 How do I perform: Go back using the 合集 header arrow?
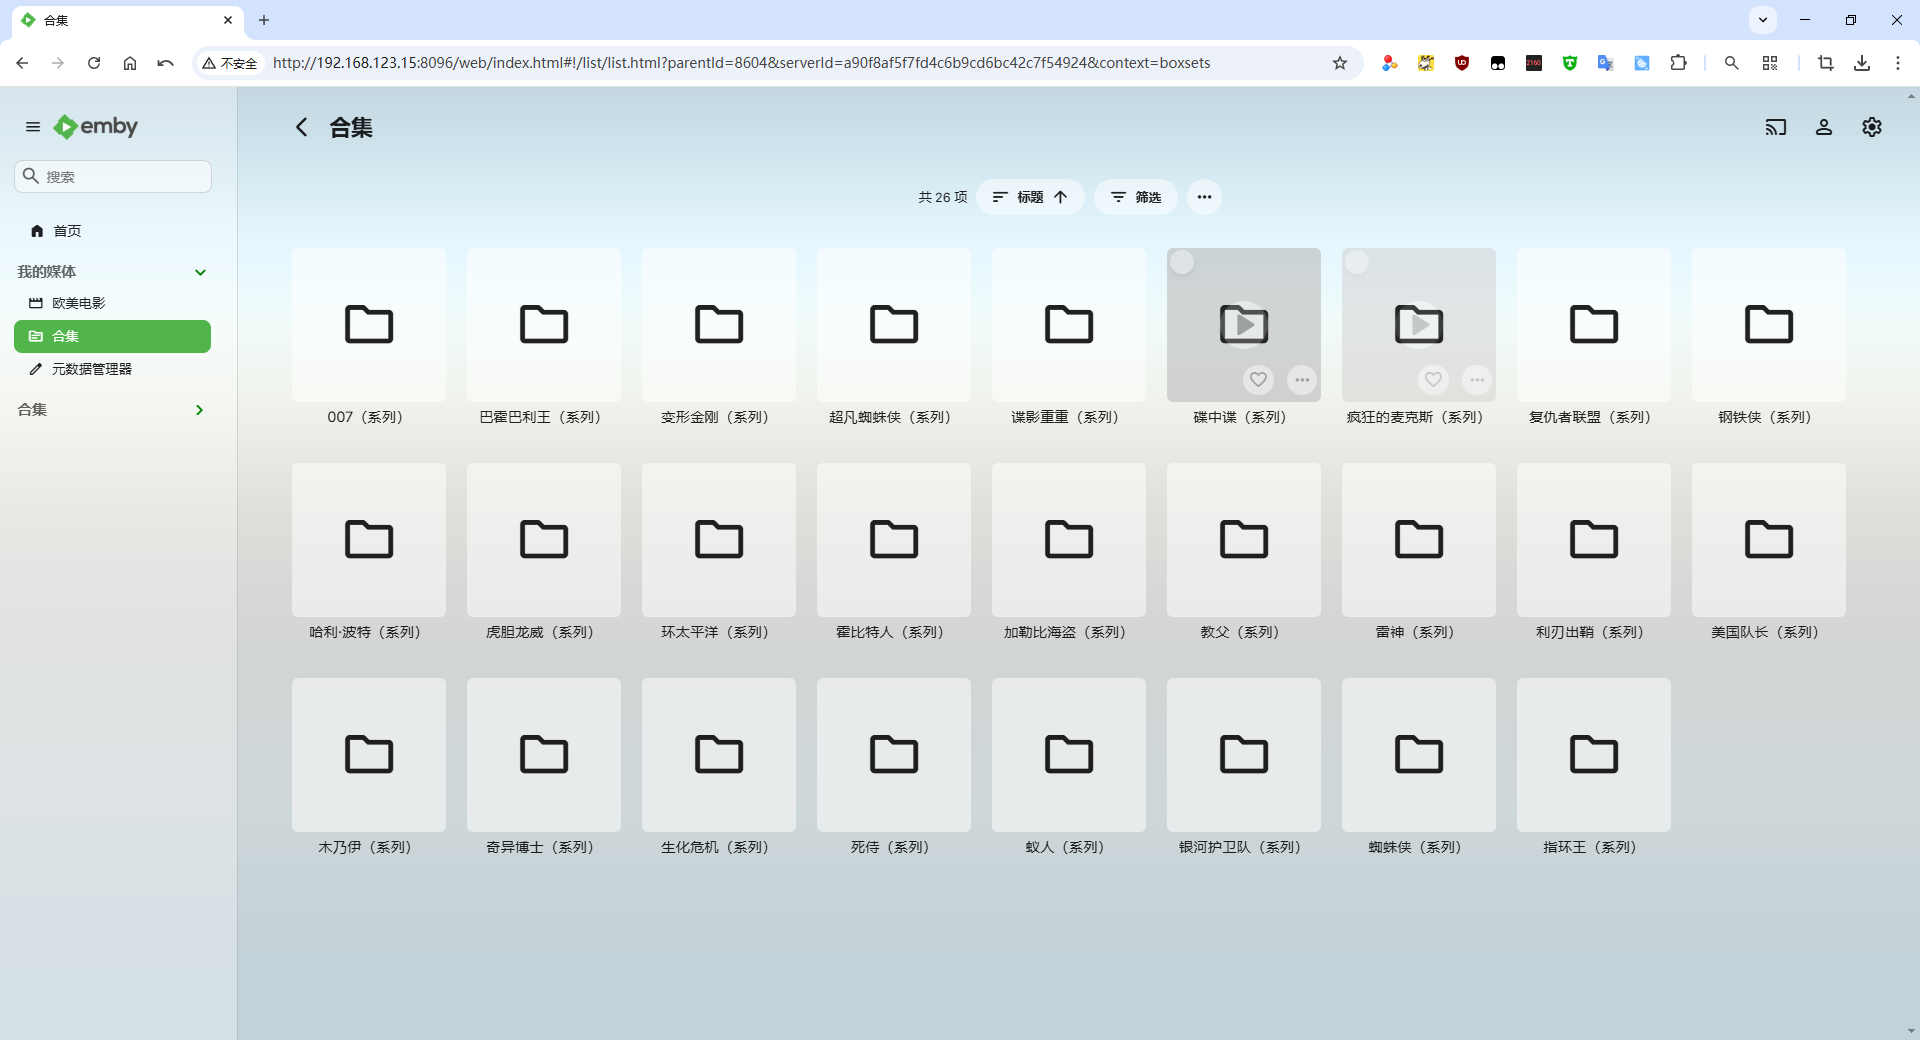(301, 127)
